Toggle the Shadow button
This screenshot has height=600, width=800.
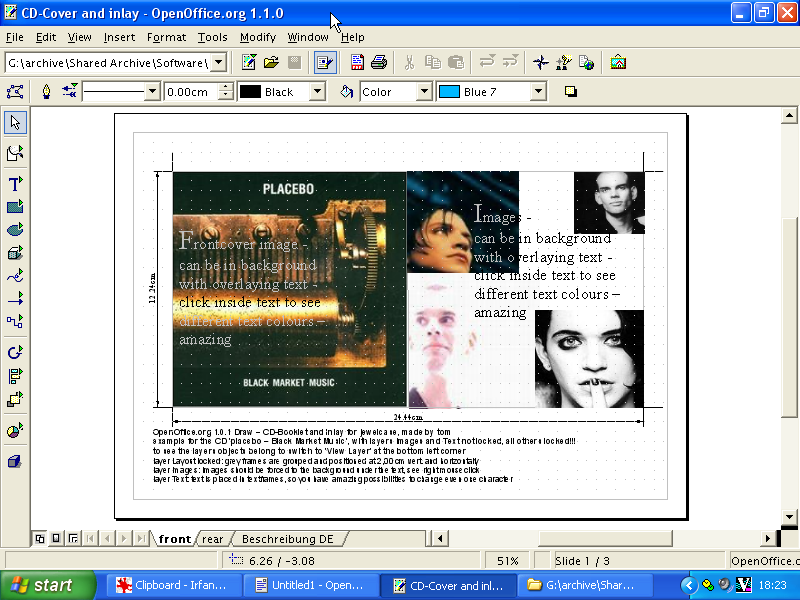(571, 91)
